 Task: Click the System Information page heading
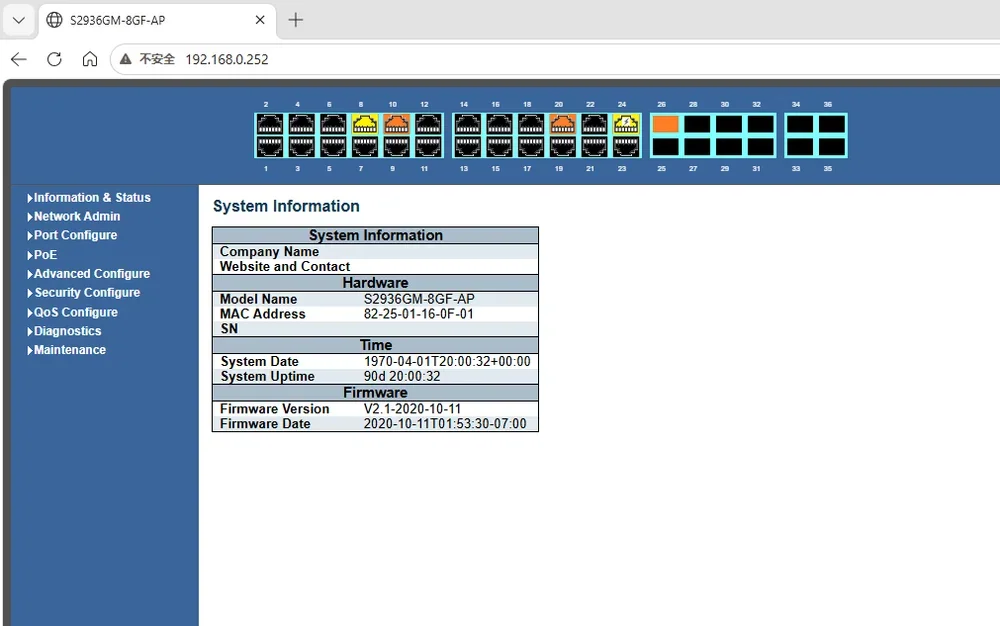(x=286, y=206)
